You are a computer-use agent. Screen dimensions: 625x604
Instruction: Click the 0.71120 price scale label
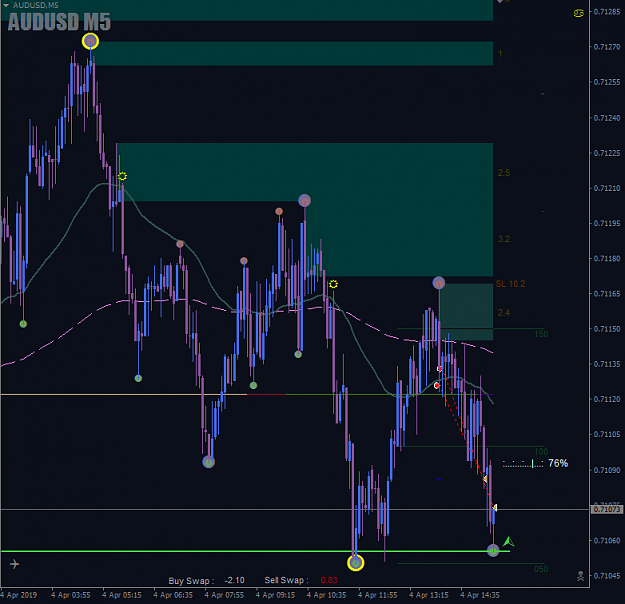(607, 399)
